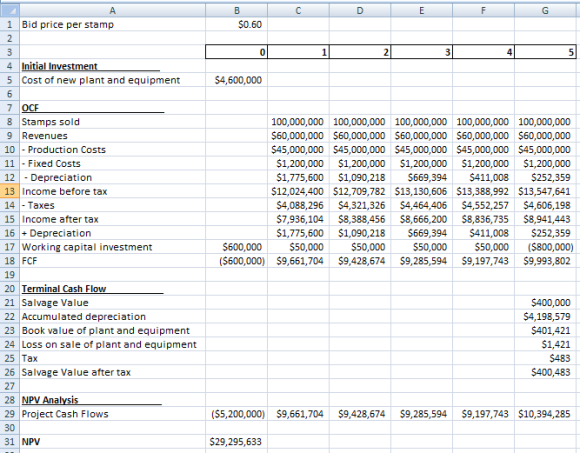Click the column D header
Viewport: 580px width, 453px height.
[360, 11]
